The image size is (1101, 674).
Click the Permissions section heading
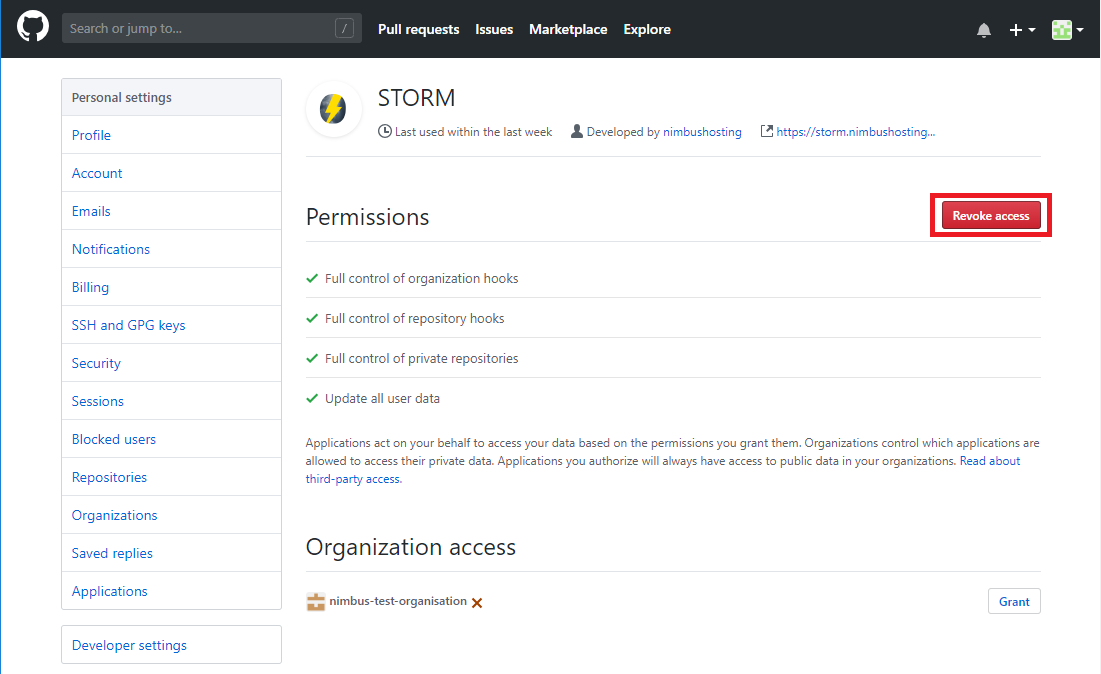(367, 217)
